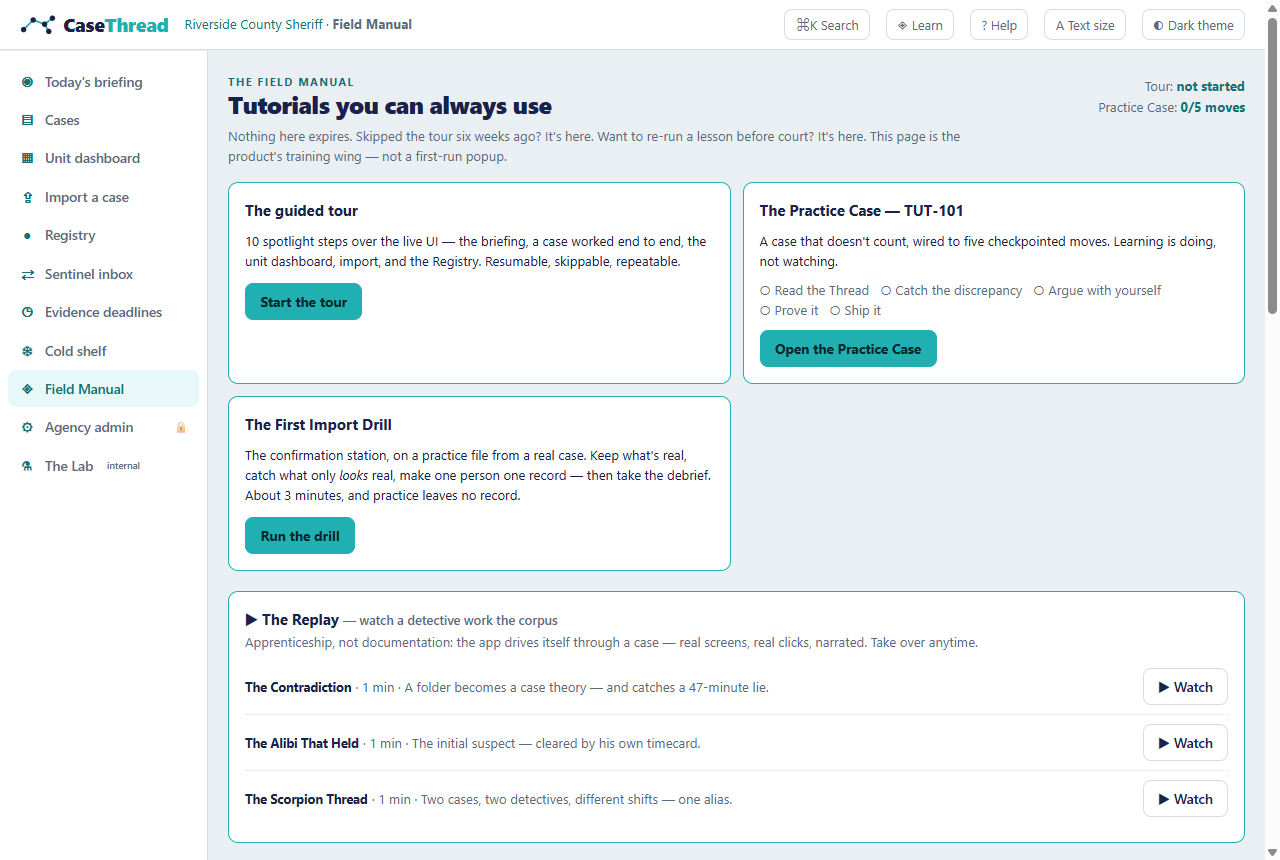Image resolution: width=1280 pixels, height=860 pixels.
Task: Select the Read the Thread checkpoint
Action: click(x=814, y=290)
